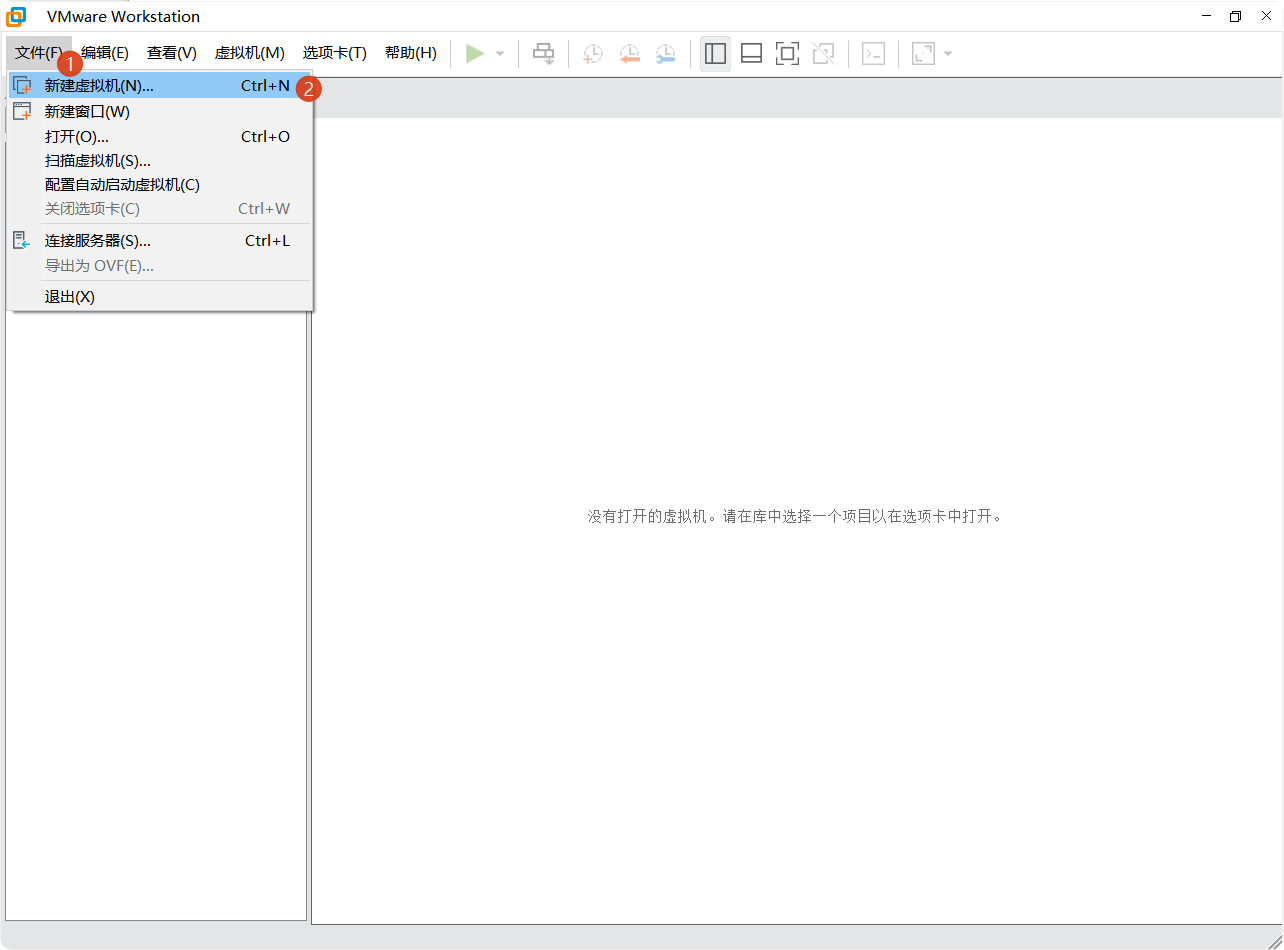Click the VMware Workstation title text

click(123, 17)
